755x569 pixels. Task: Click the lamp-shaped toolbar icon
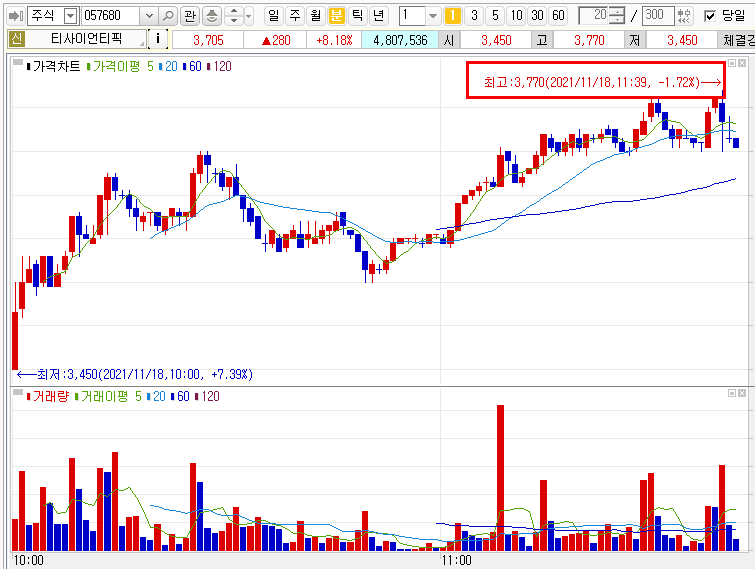[212, 16]
